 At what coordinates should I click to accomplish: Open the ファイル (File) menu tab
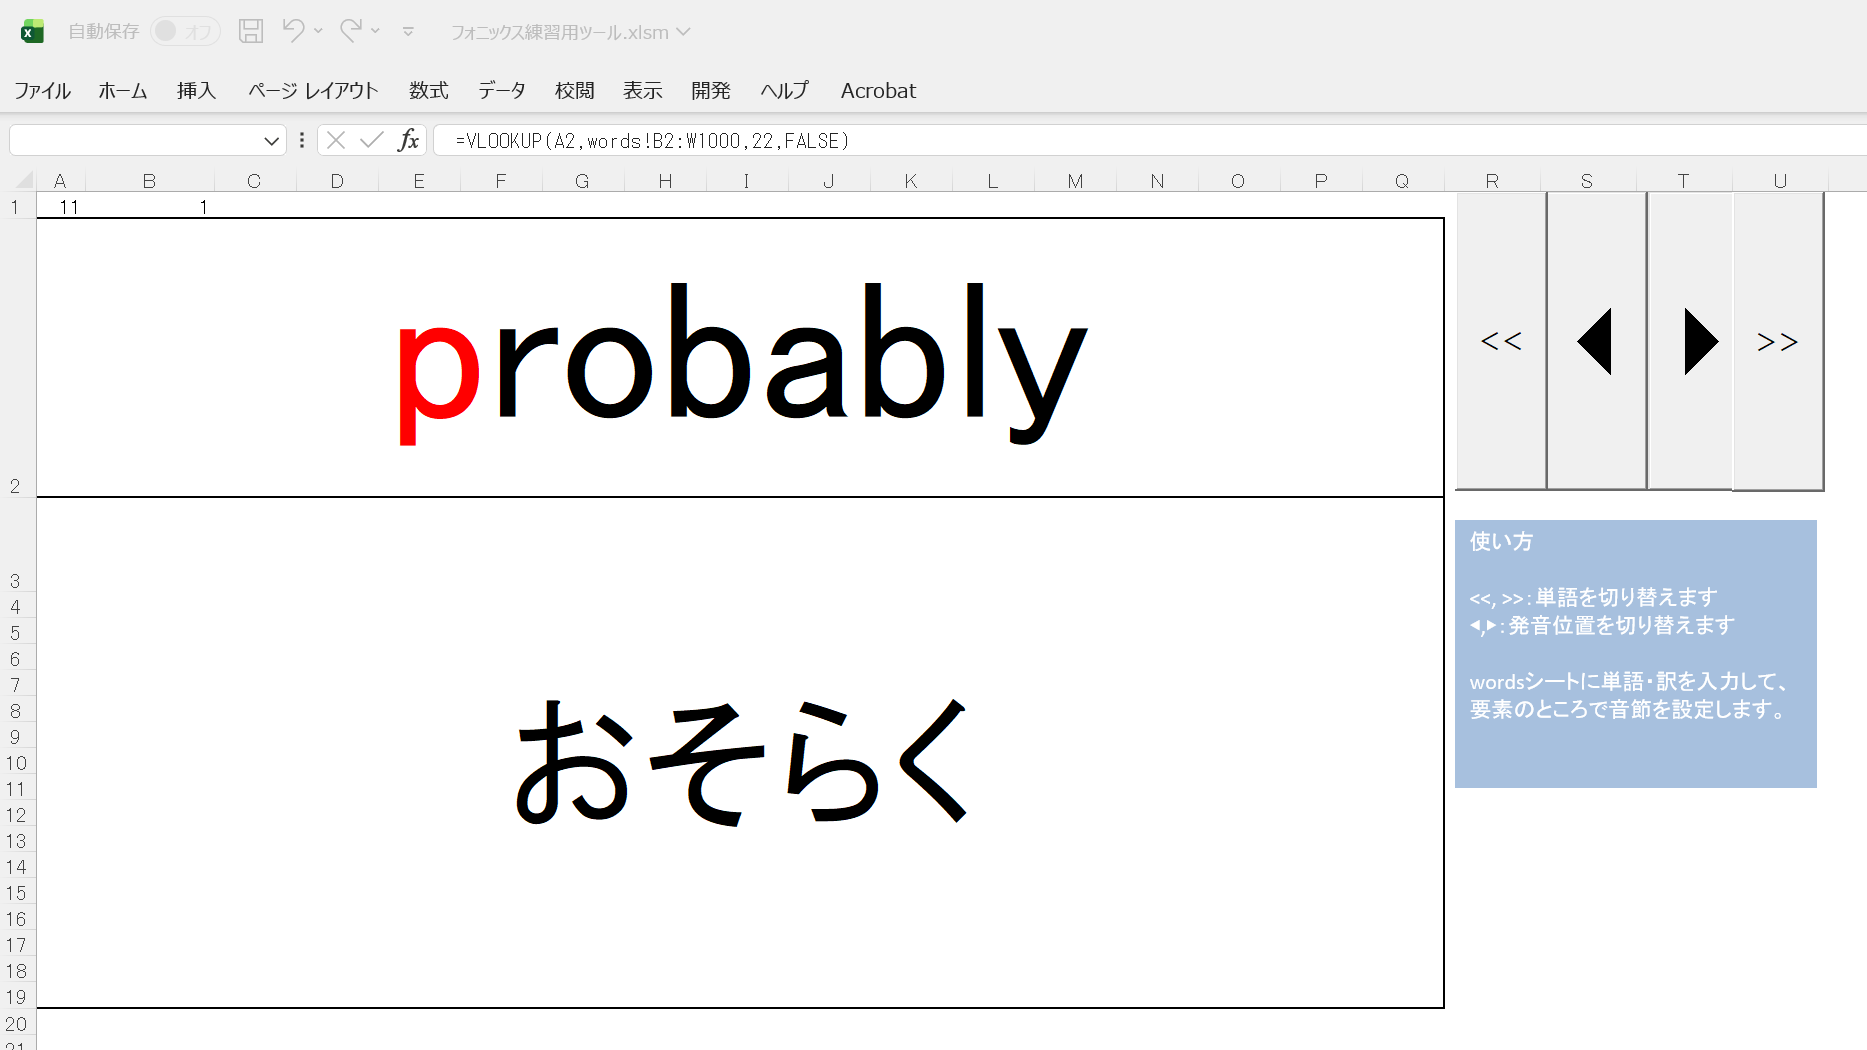(x=42, y=91)
